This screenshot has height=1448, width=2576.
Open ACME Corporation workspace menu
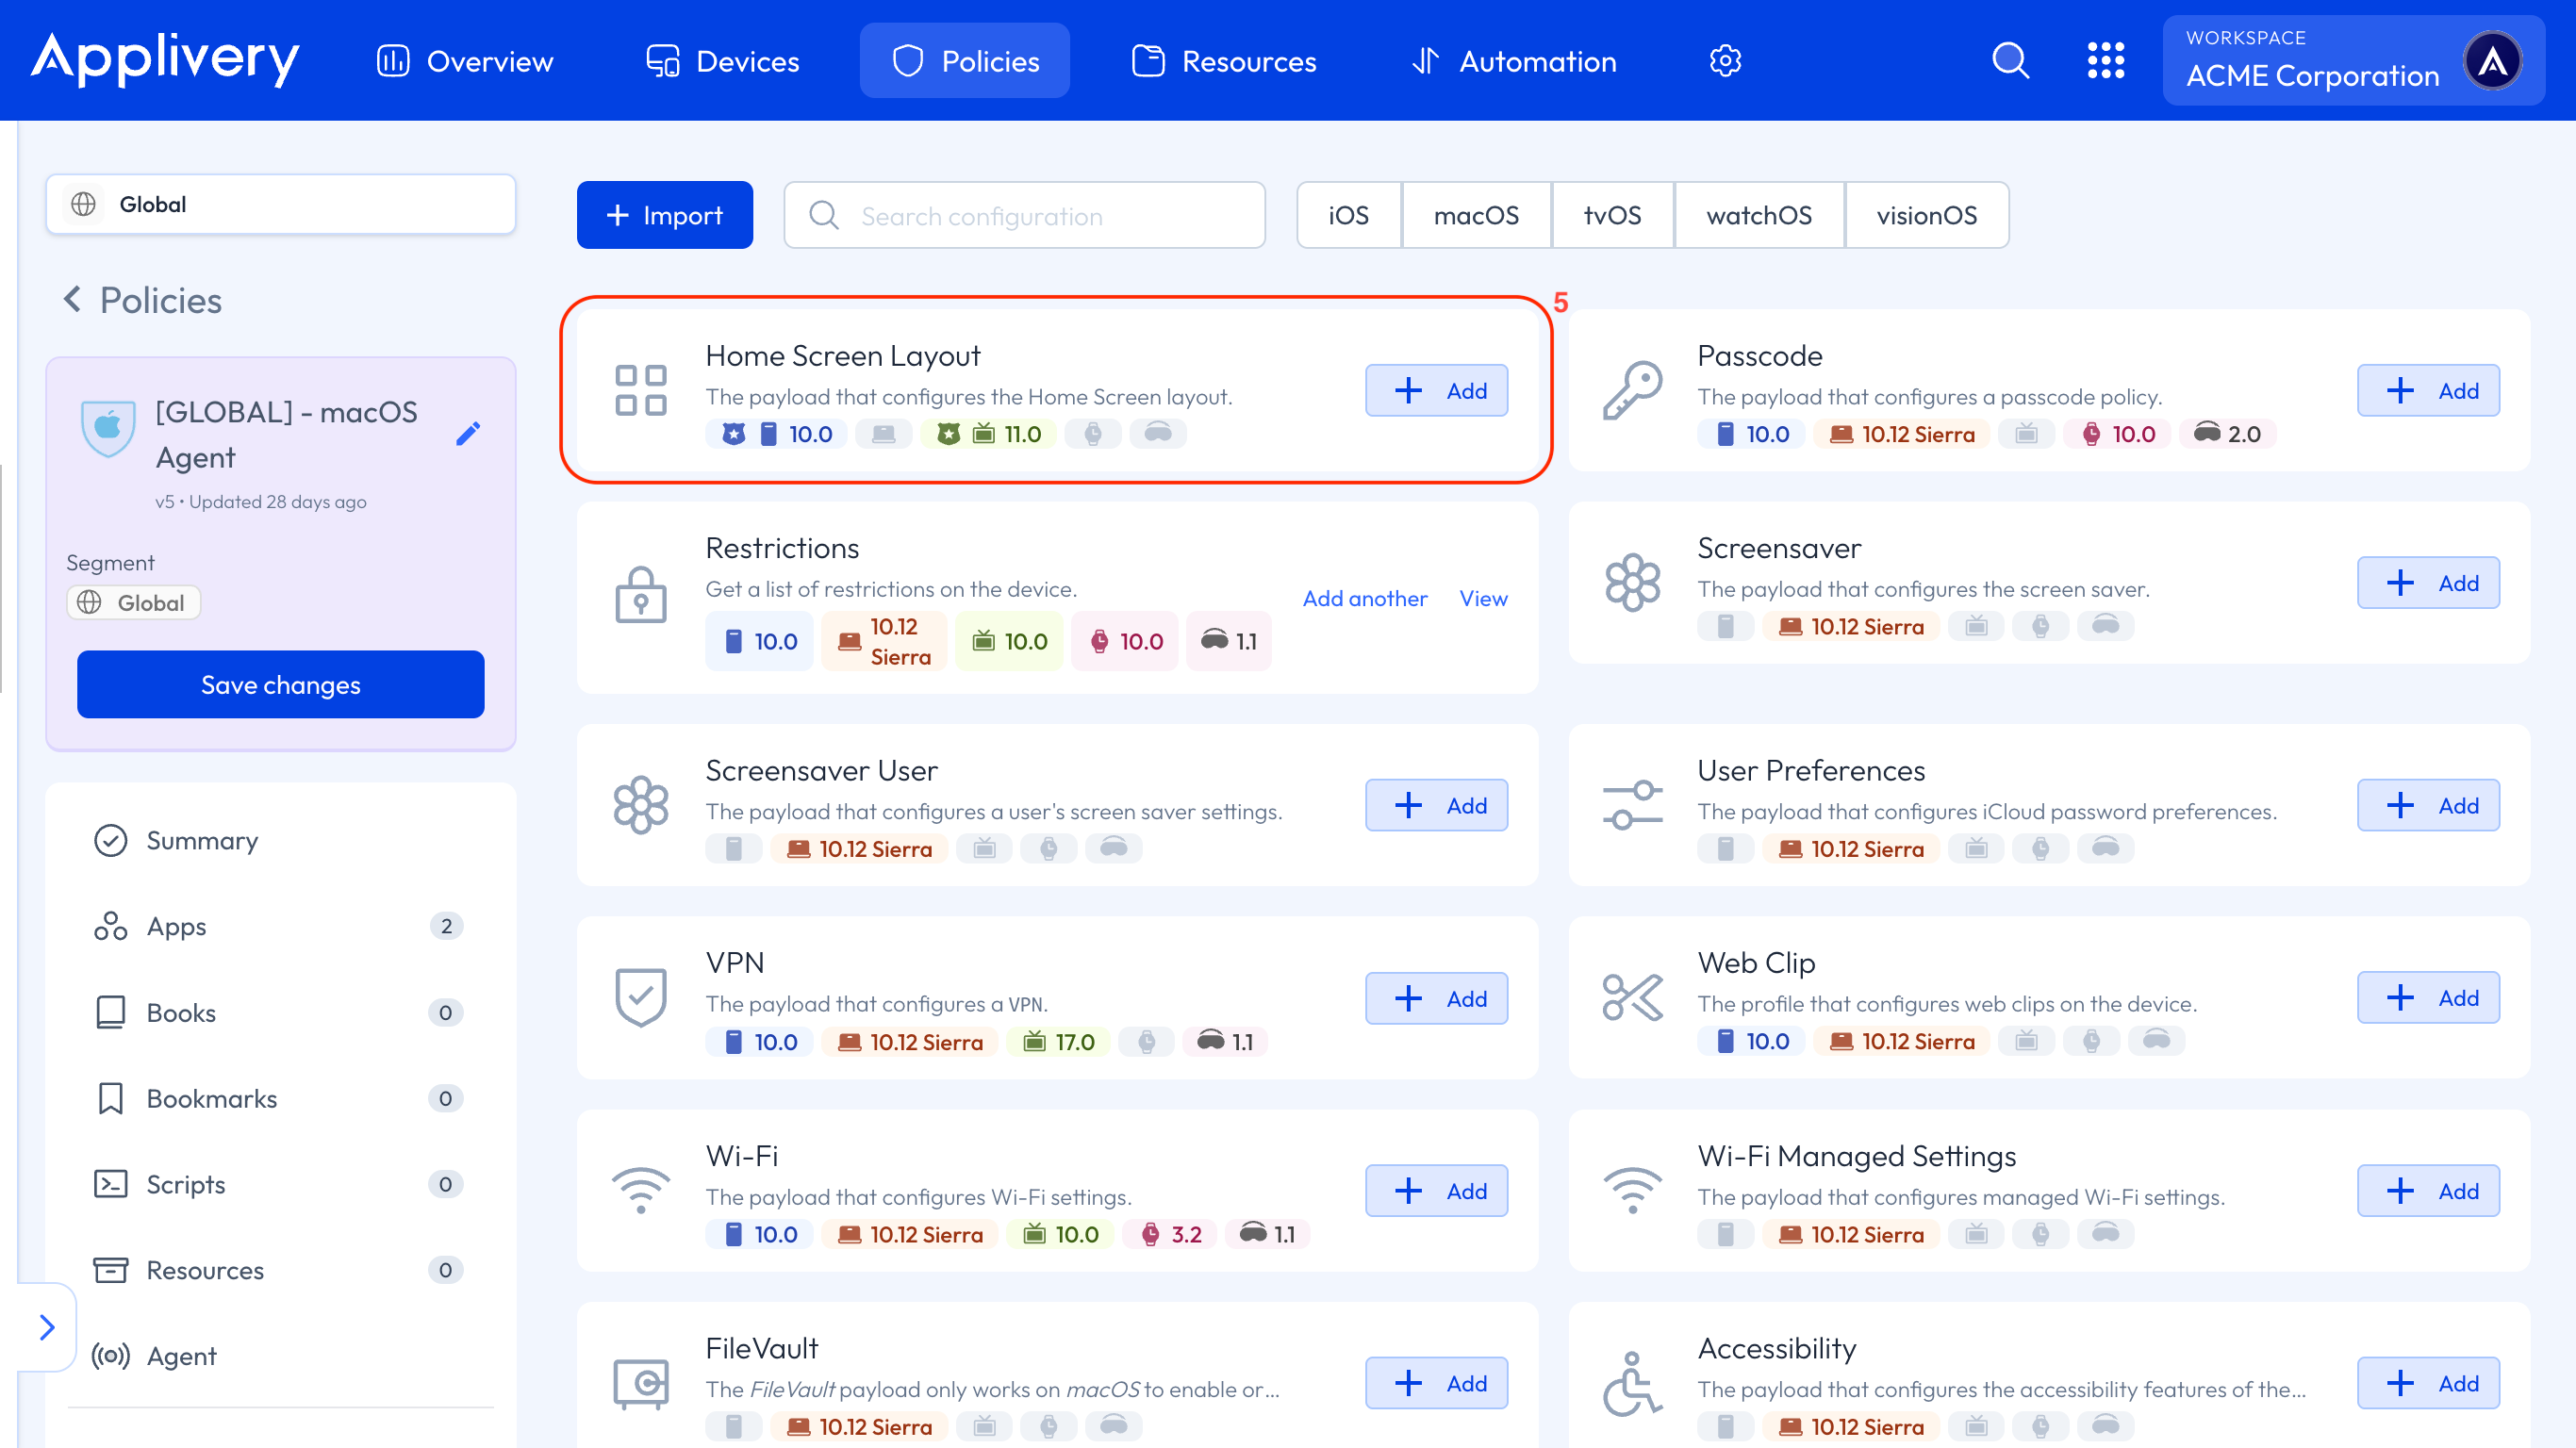[2352, 61]
